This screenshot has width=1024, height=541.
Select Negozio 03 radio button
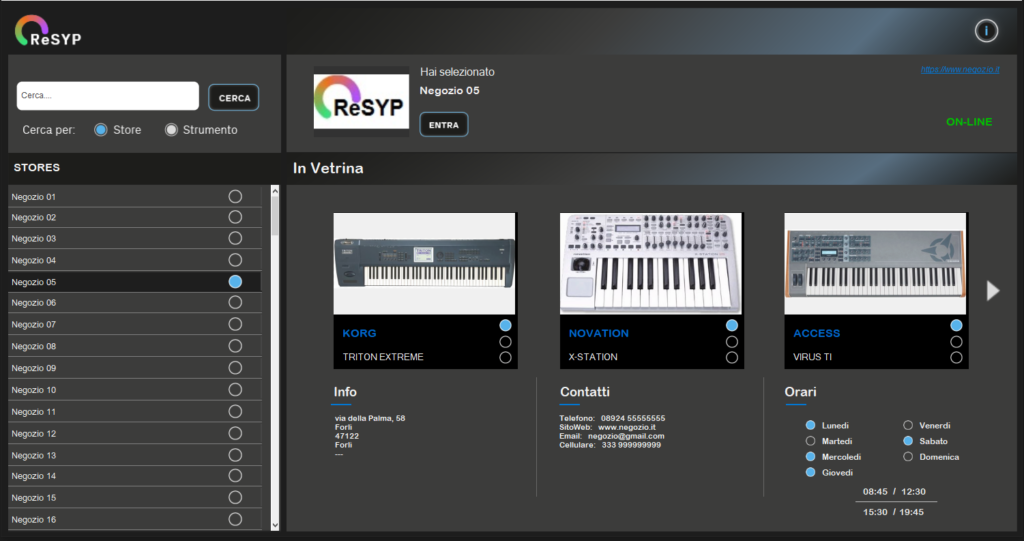(235, 238)
